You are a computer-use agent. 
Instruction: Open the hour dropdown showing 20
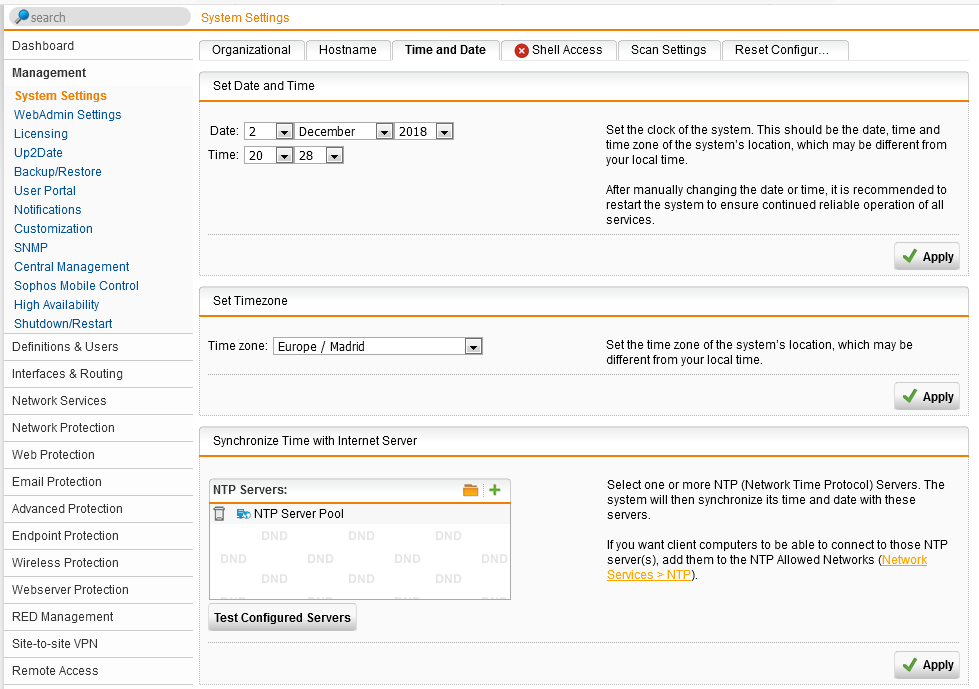click(x=283, y=156)
